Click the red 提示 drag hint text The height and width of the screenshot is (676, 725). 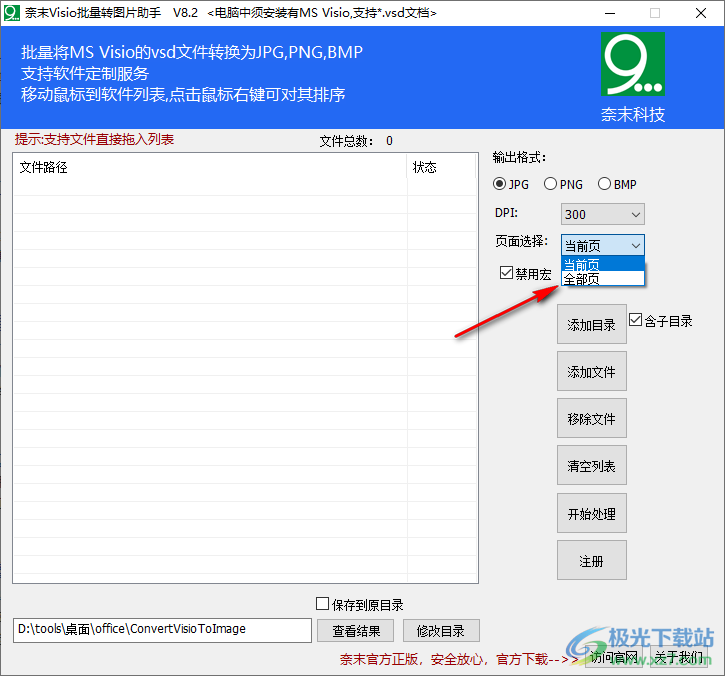point(94,139)
